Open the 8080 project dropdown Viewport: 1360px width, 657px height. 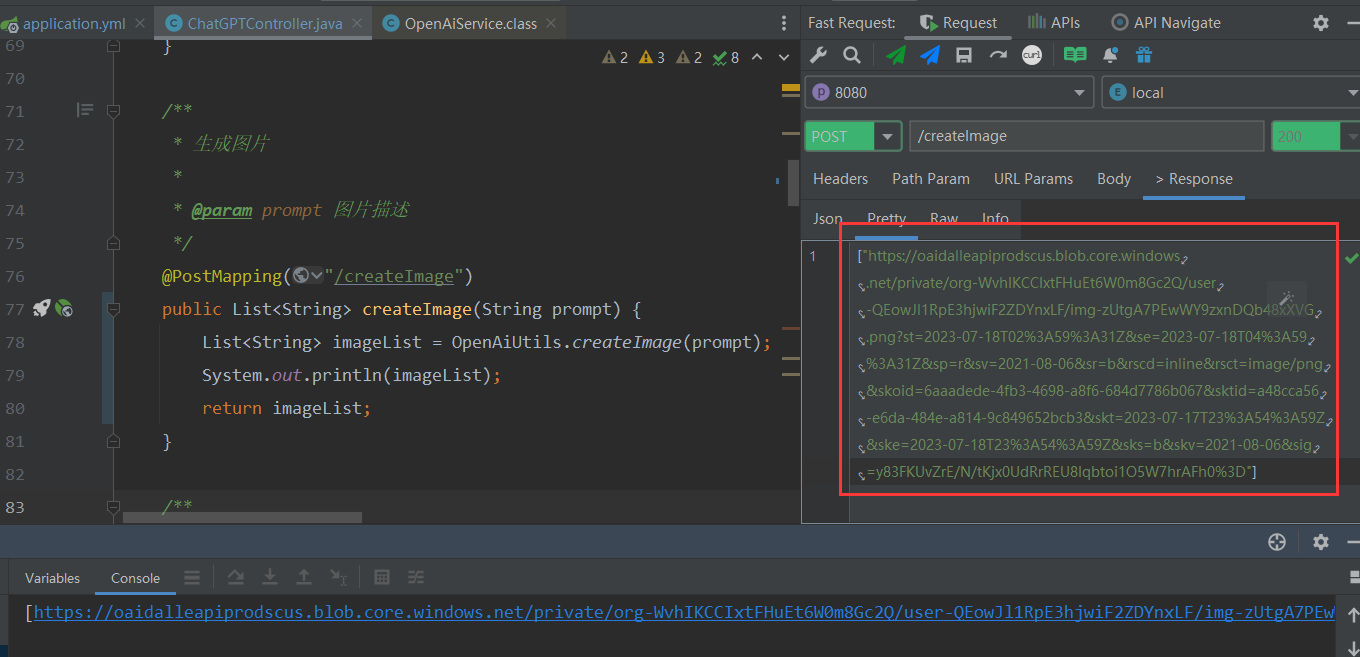pyautogui.click(x=948, y=92)
